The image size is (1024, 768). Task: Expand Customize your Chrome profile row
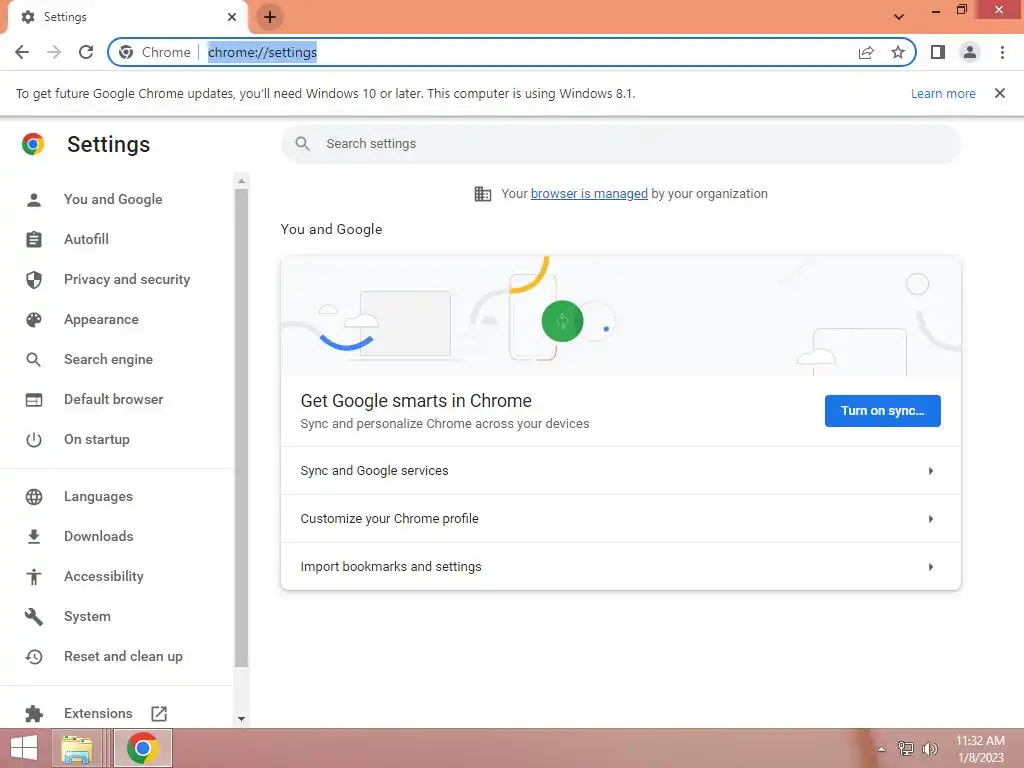pyautogui.click(x=620, y=519)
